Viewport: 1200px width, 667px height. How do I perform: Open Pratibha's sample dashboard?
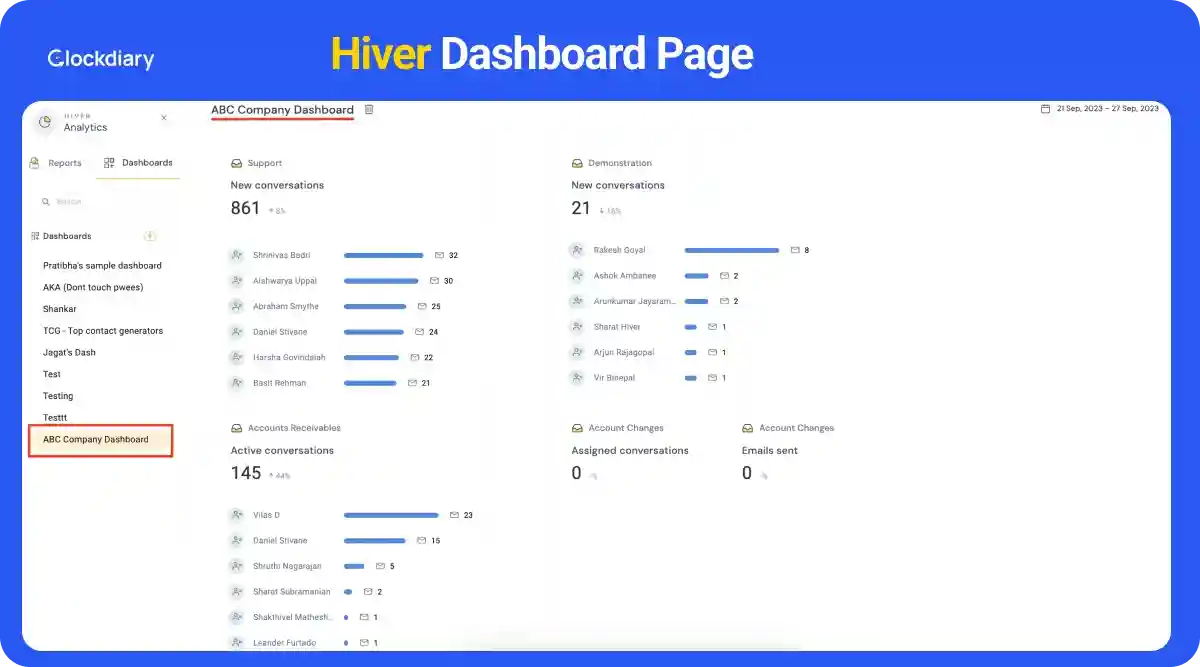point(102,266)
